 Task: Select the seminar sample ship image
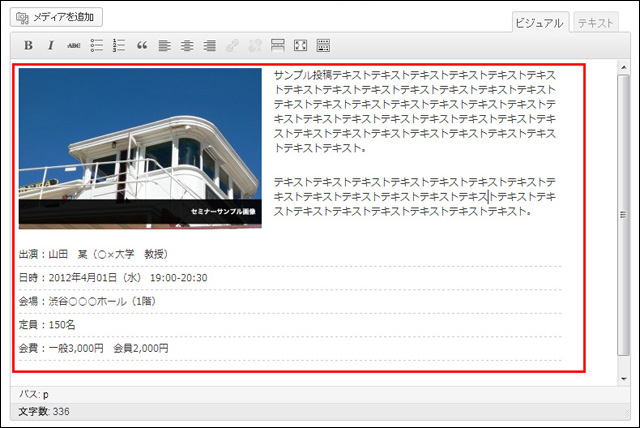[x=140, y=148]
